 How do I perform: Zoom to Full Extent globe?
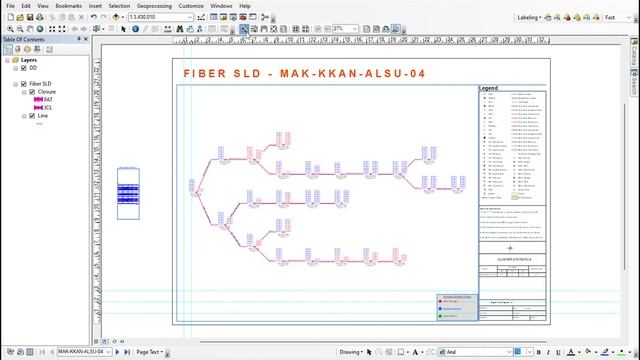point(40,29)
